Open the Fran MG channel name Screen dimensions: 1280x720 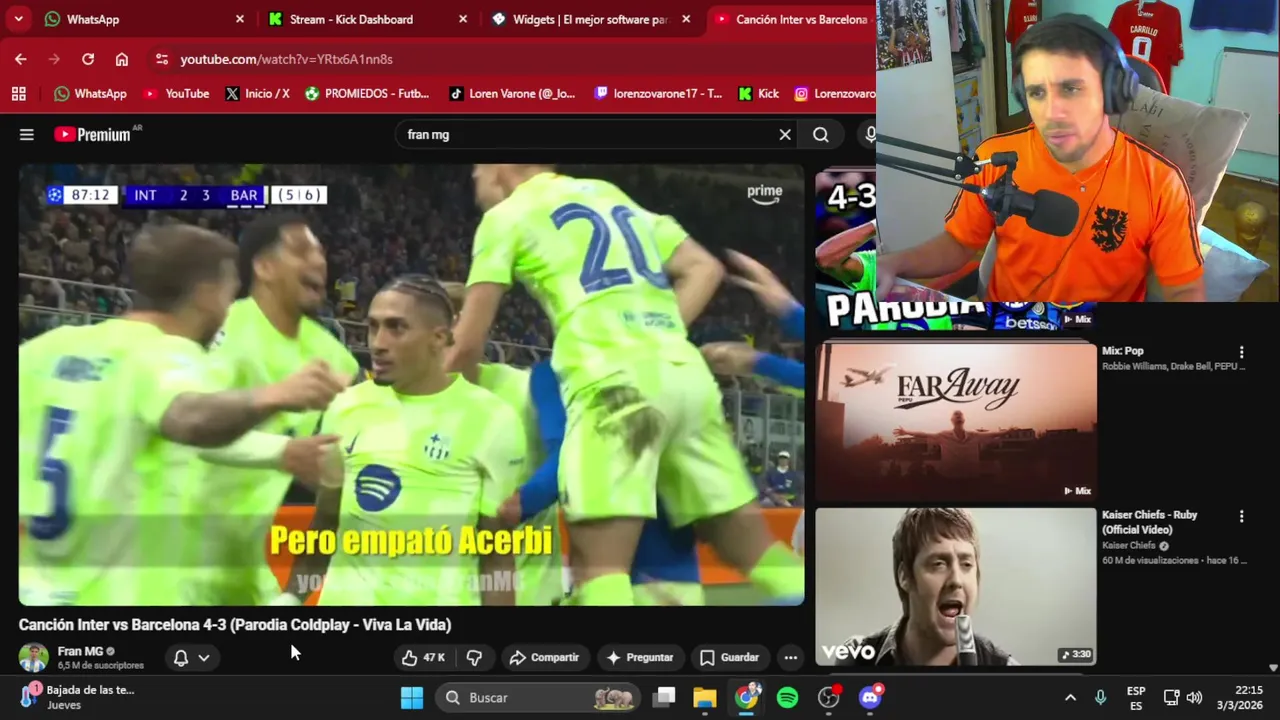coord(80,651)
